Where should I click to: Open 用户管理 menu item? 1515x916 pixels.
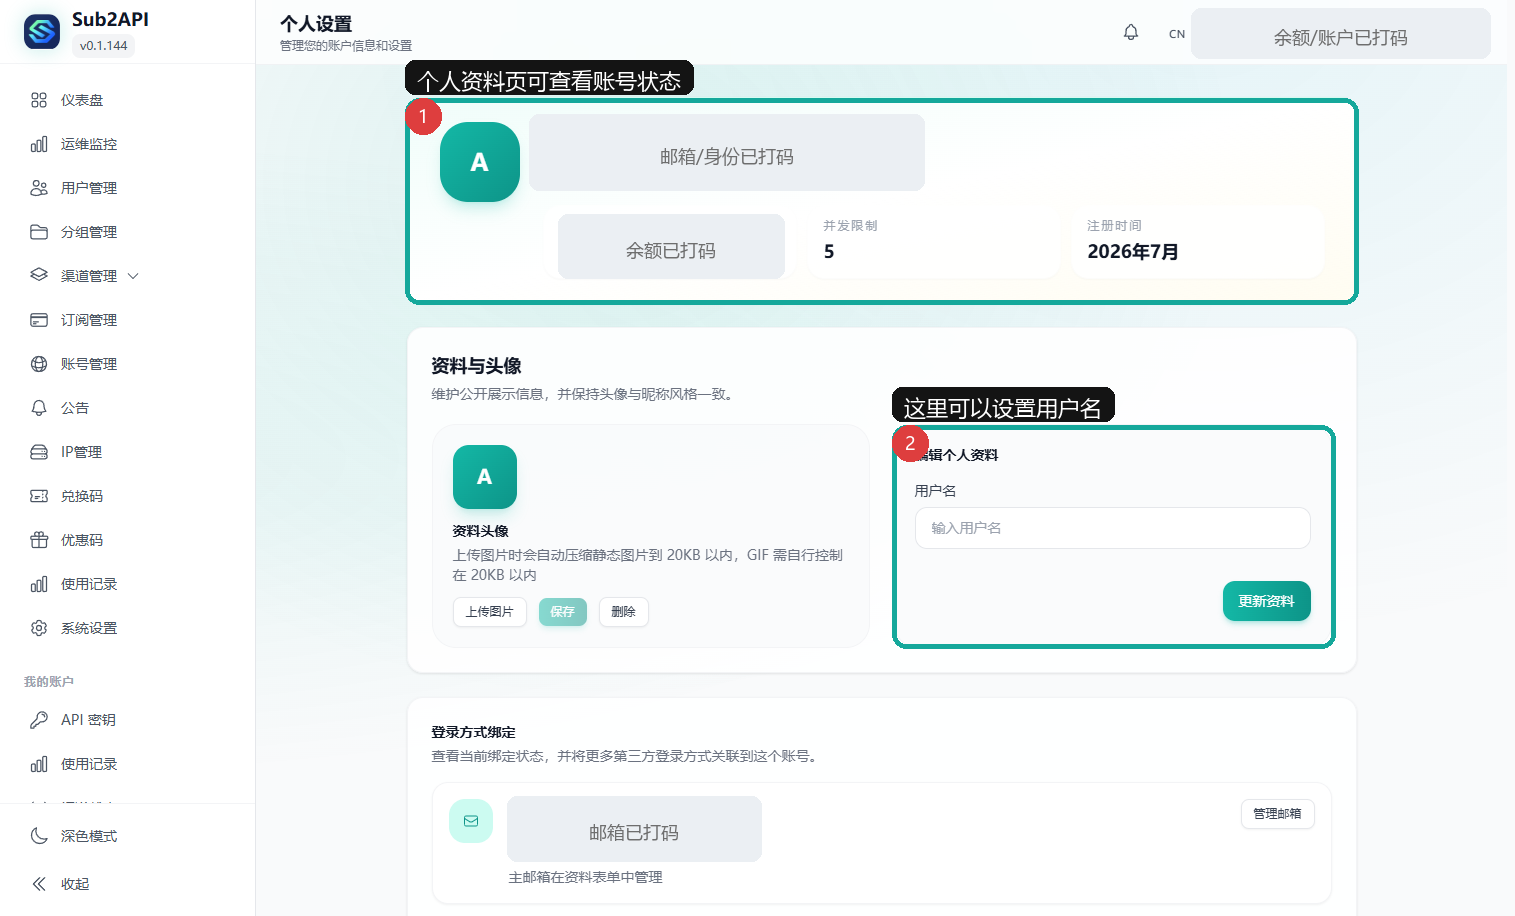click(x=127, y=188)
